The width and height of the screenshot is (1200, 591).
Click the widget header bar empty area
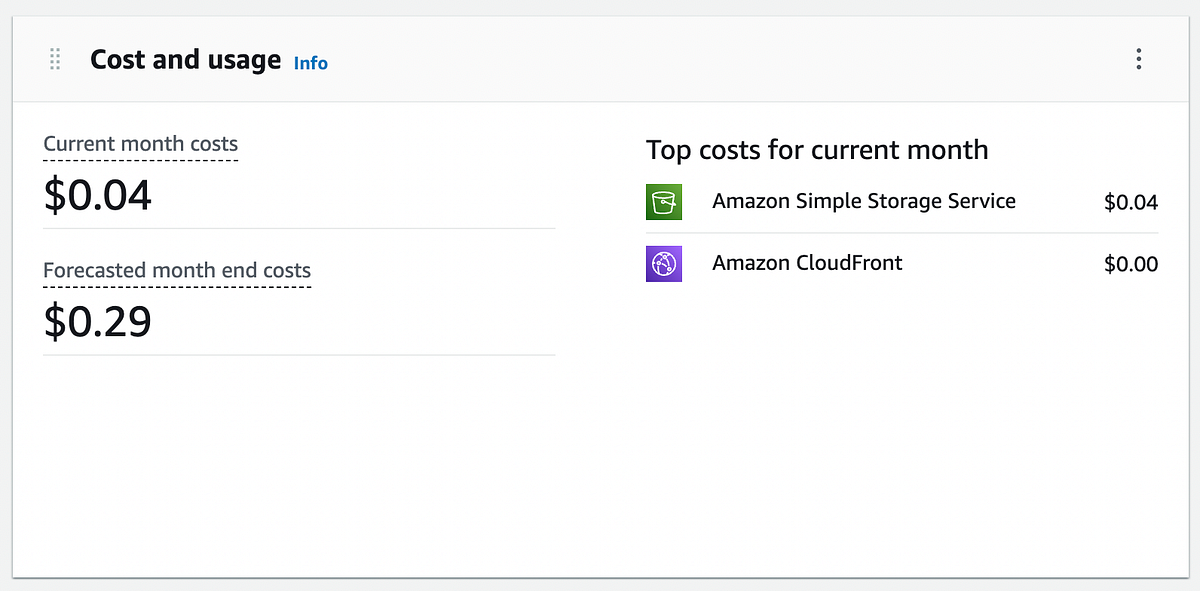click(700, 60)
